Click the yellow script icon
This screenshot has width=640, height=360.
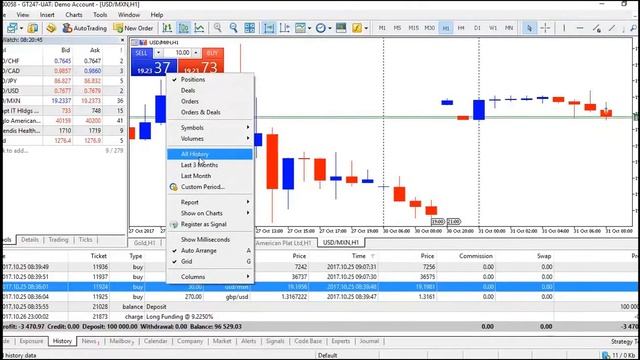pos(357,28)
